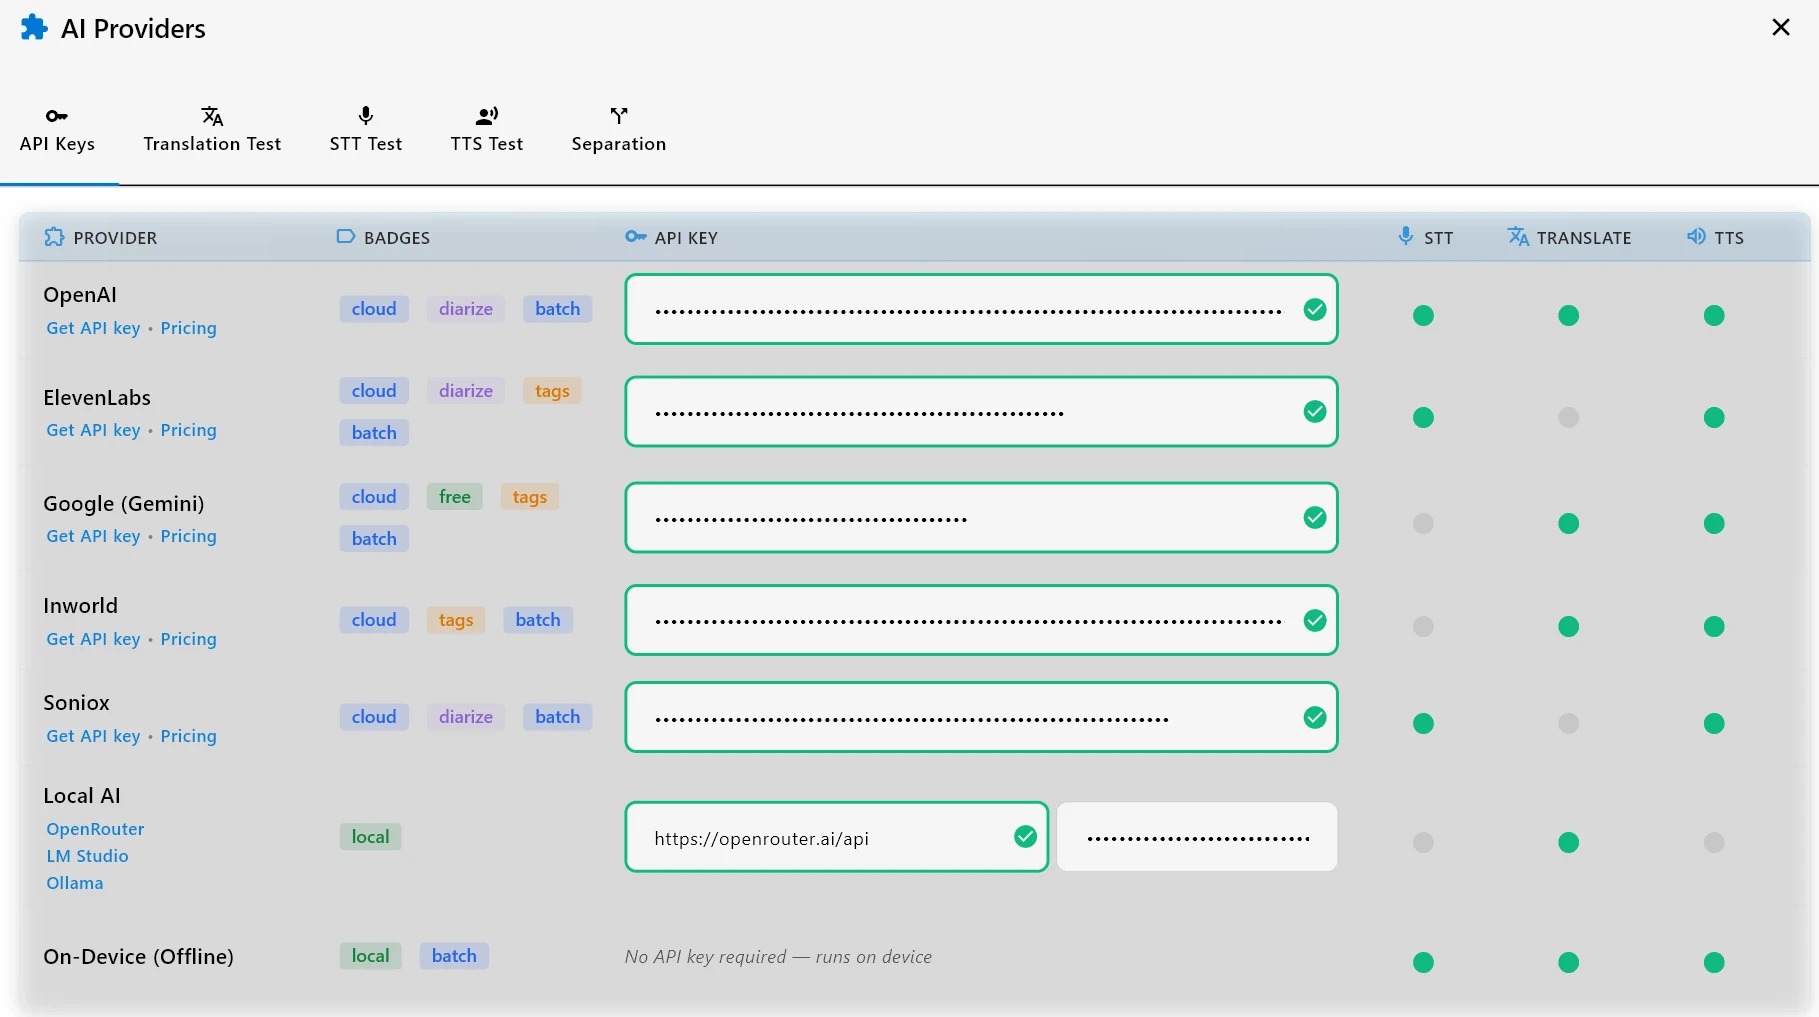This screenshot has height=1017, width=1819.
Task: Click the Soniox API key field
Action: [x=981, y=718]
